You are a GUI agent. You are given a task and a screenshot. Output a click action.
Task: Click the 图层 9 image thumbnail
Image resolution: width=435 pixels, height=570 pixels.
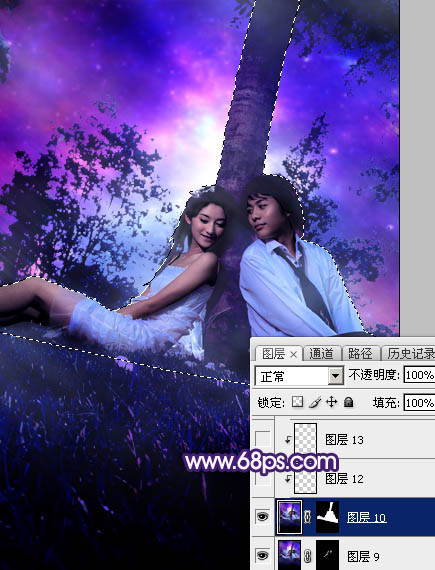(289, 555)
